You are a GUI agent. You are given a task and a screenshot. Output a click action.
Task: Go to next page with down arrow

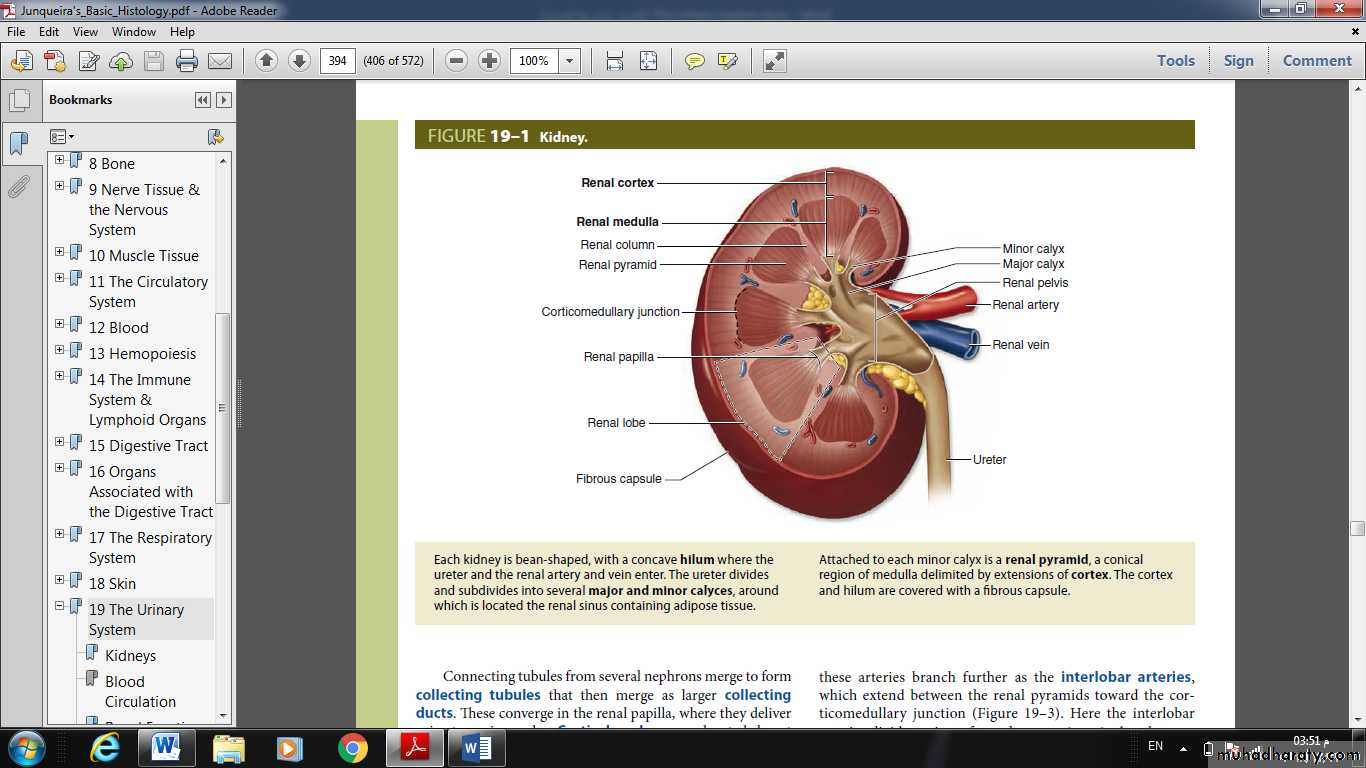coord(299,61)
